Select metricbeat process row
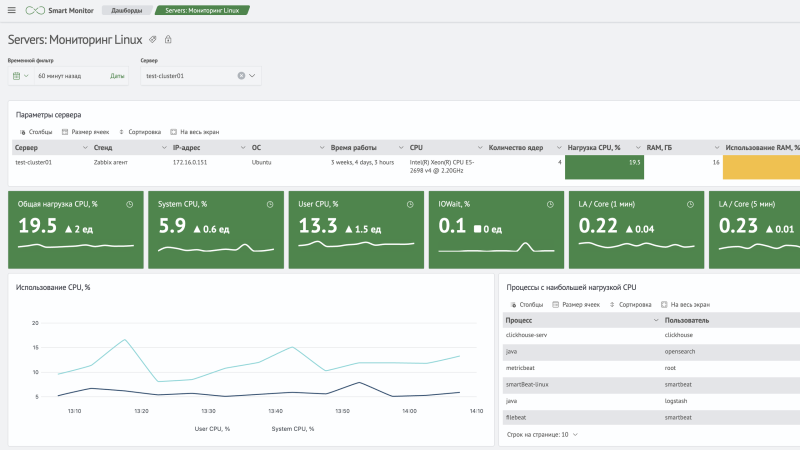800x450 pixels. click(x=651, y=368)
